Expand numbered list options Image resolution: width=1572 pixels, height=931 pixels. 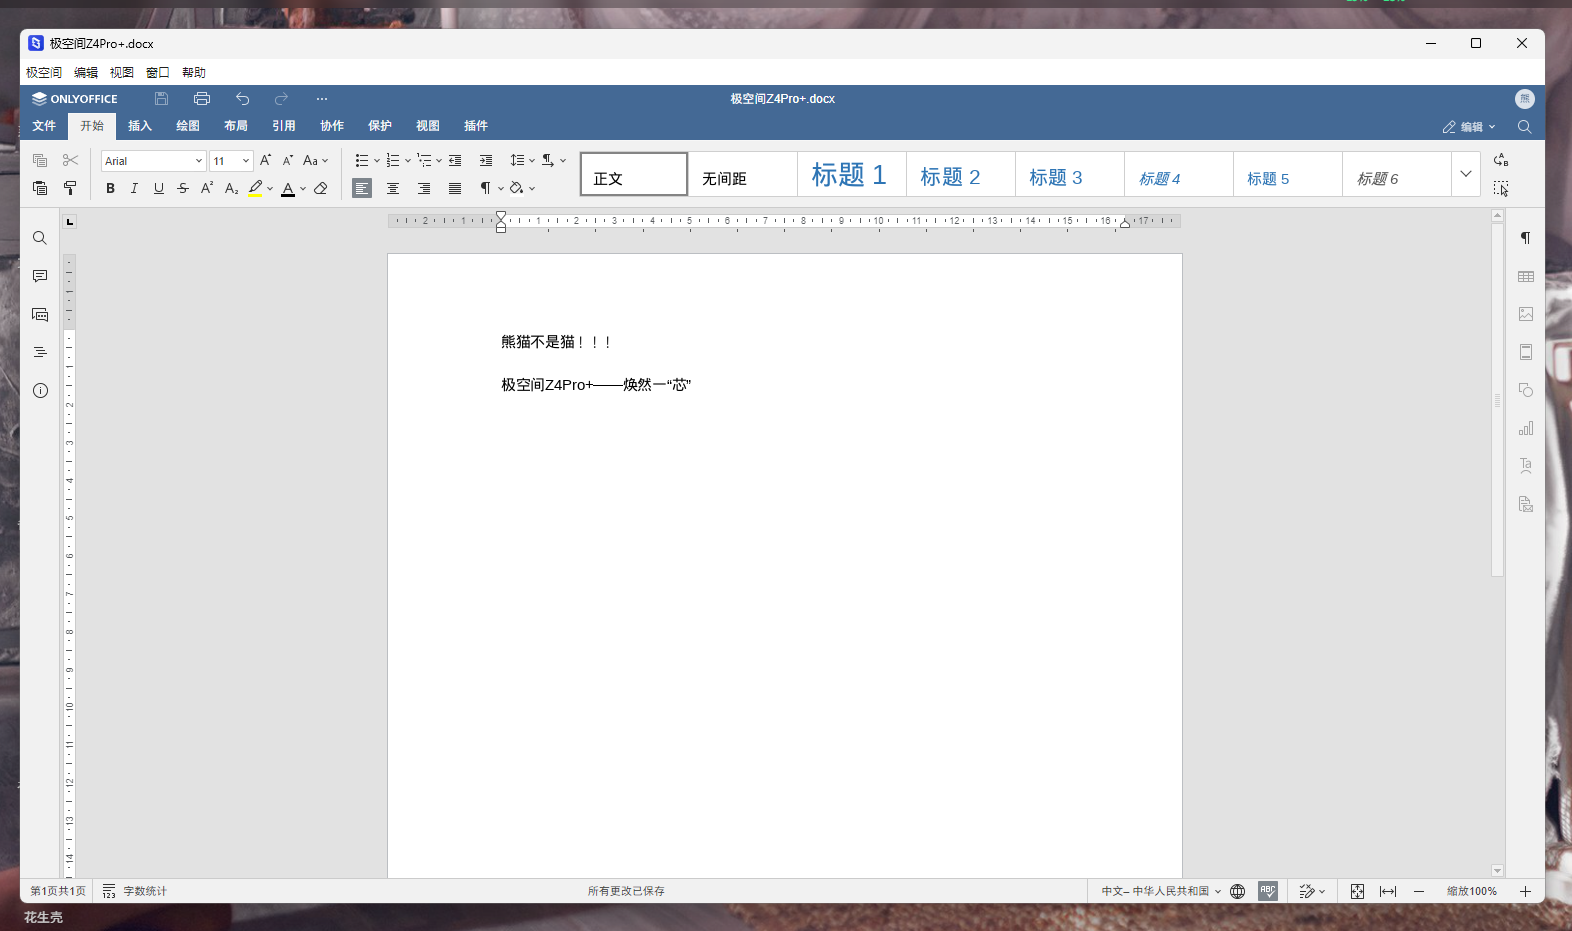[408, 160]
